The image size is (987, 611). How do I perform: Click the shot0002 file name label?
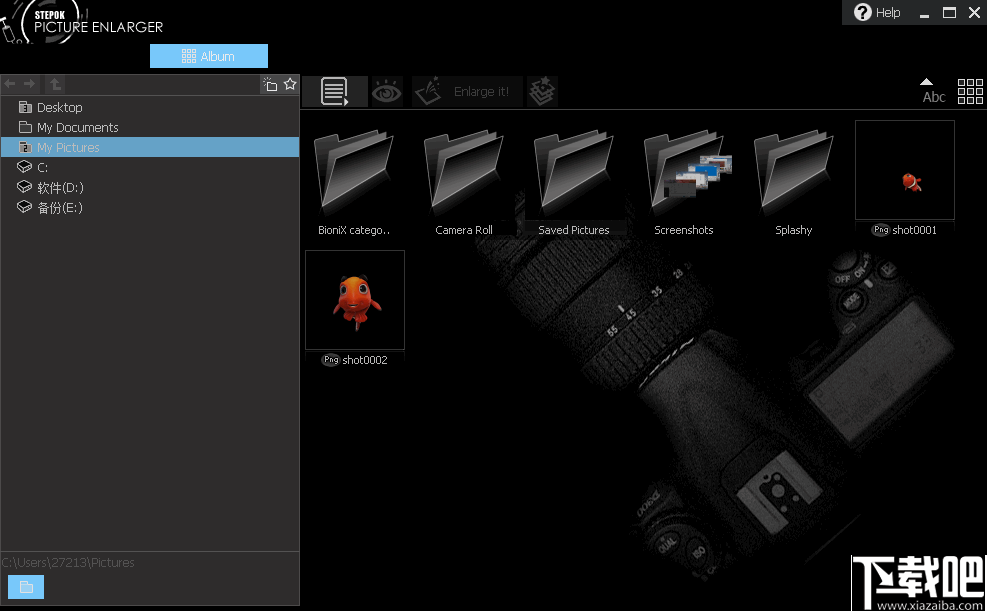364,360
